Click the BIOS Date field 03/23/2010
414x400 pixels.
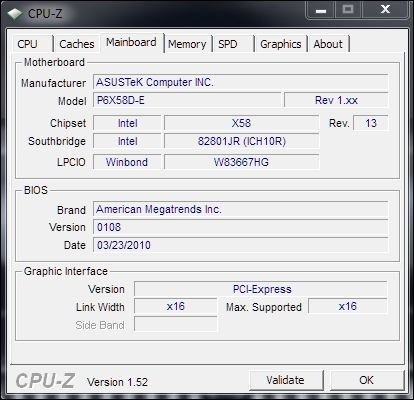pyautogui.click(x=240, y=245)
